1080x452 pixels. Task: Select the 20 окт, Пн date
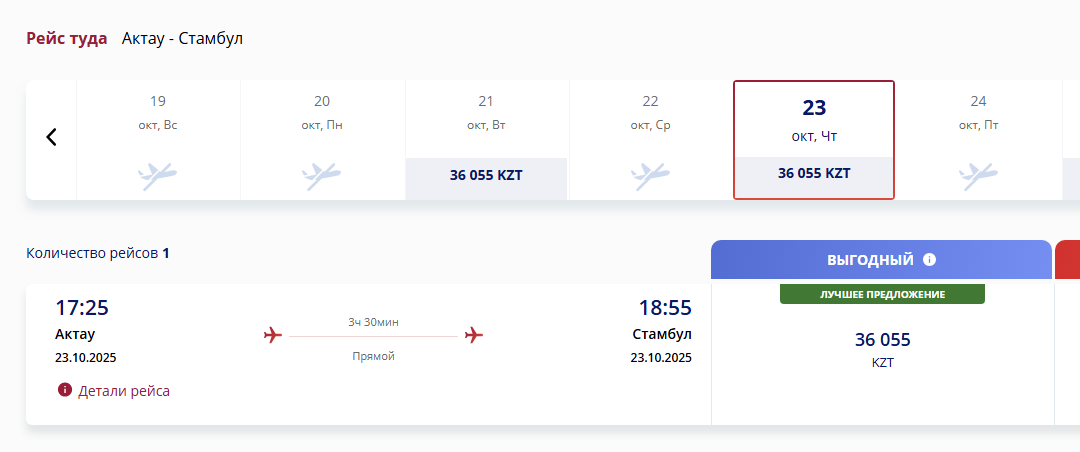[x=322, y=140]
